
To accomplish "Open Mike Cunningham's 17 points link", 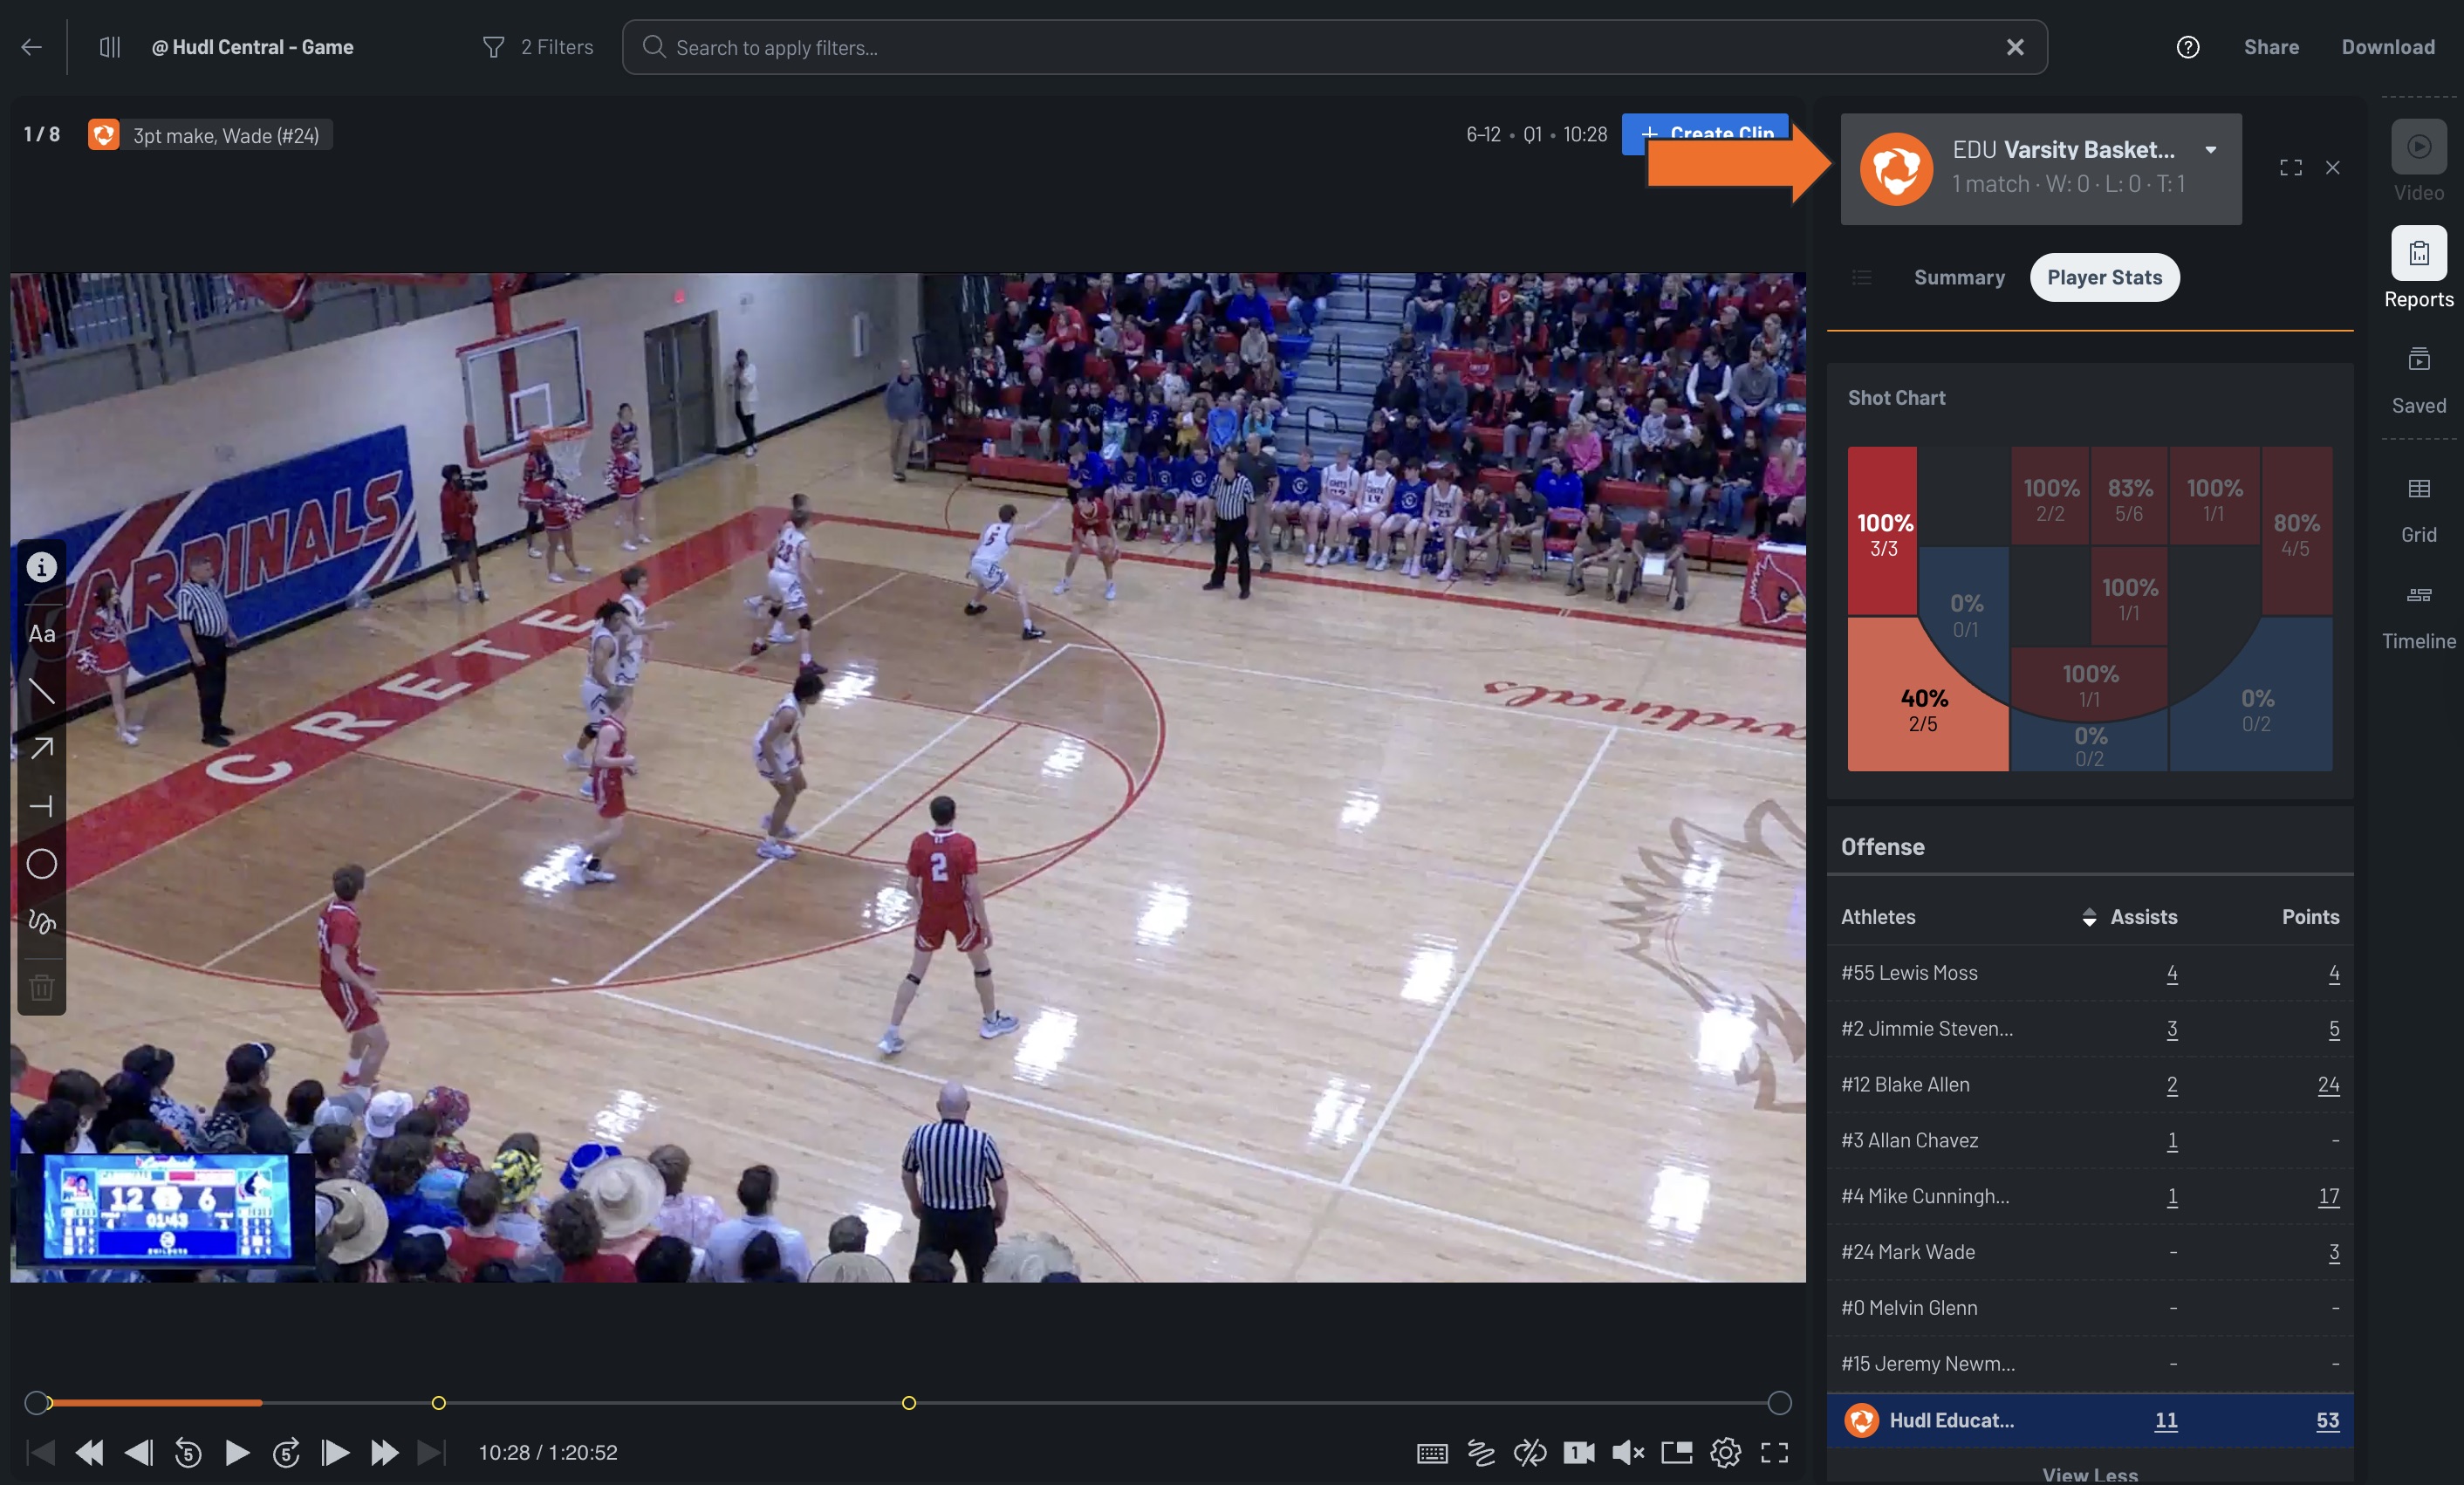I will [x=2328, y=1196].
